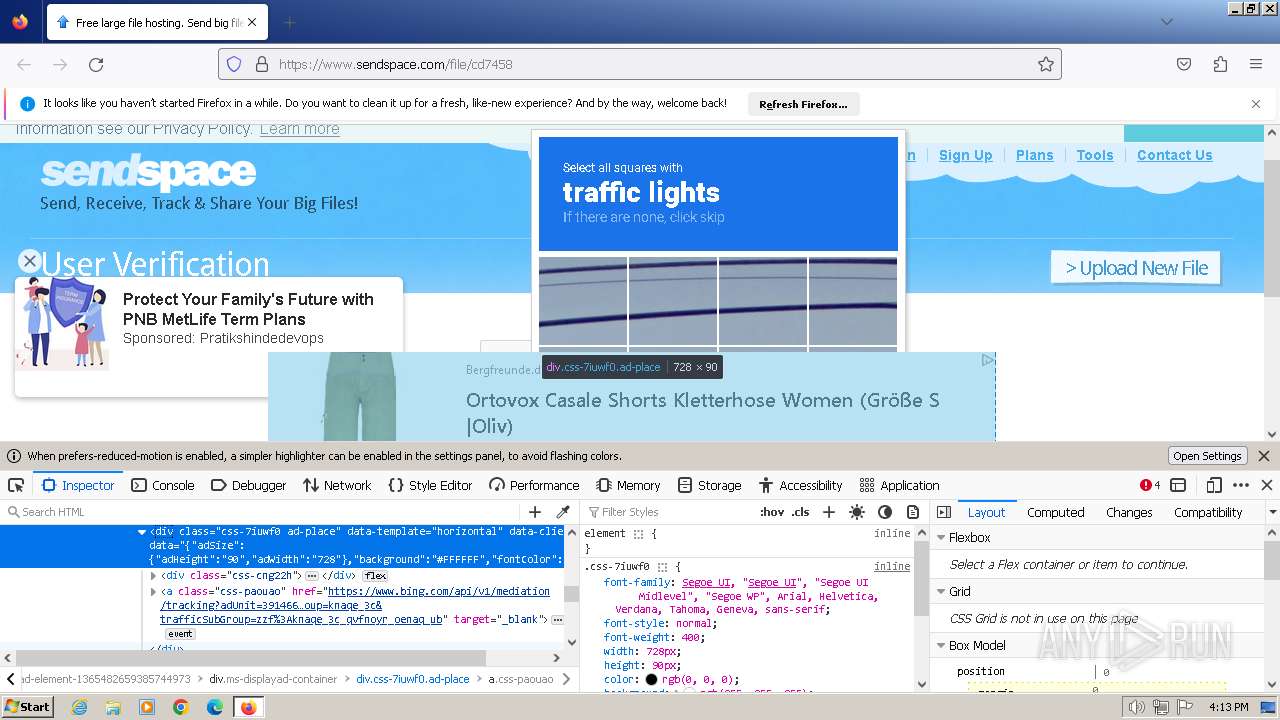The width and height of the screenshot is (1280, 720).
Task: Close the PNB MetLife ad overlay
Action: click(x=30, y=261)
